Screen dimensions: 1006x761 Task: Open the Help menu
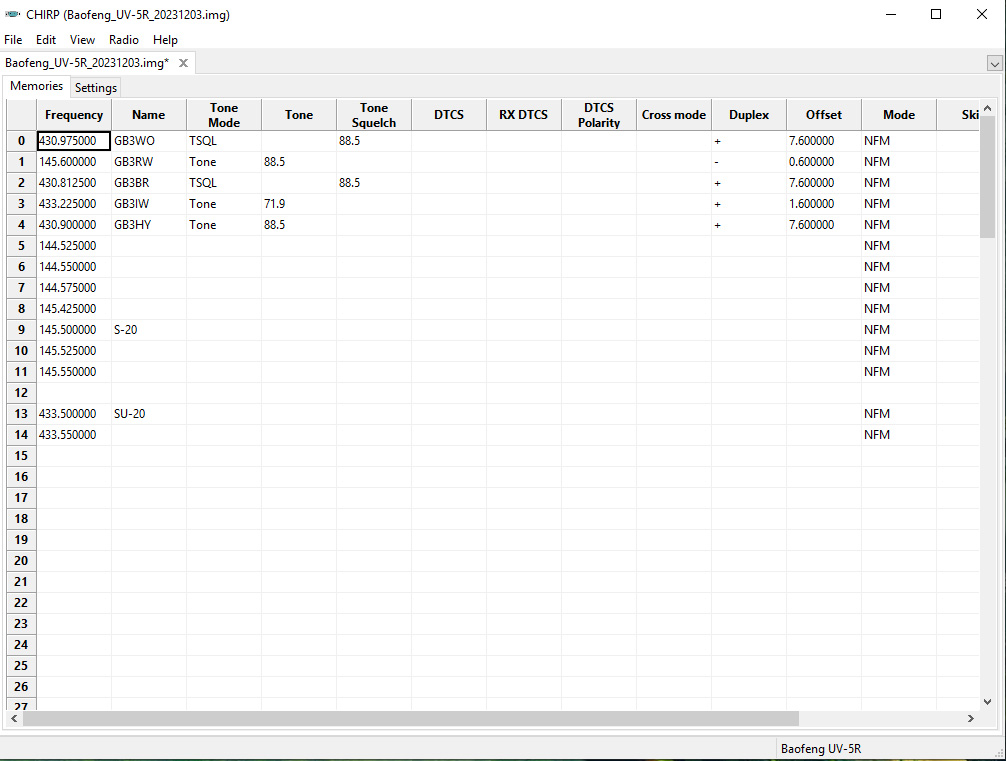coord(165,40)
